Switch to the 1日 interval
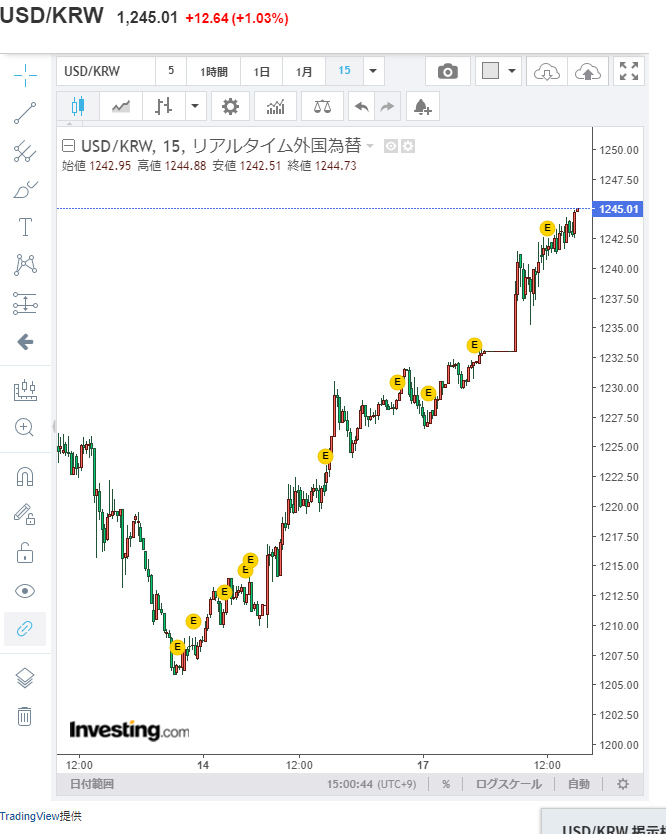666x834 pixels. click(261, 71)
